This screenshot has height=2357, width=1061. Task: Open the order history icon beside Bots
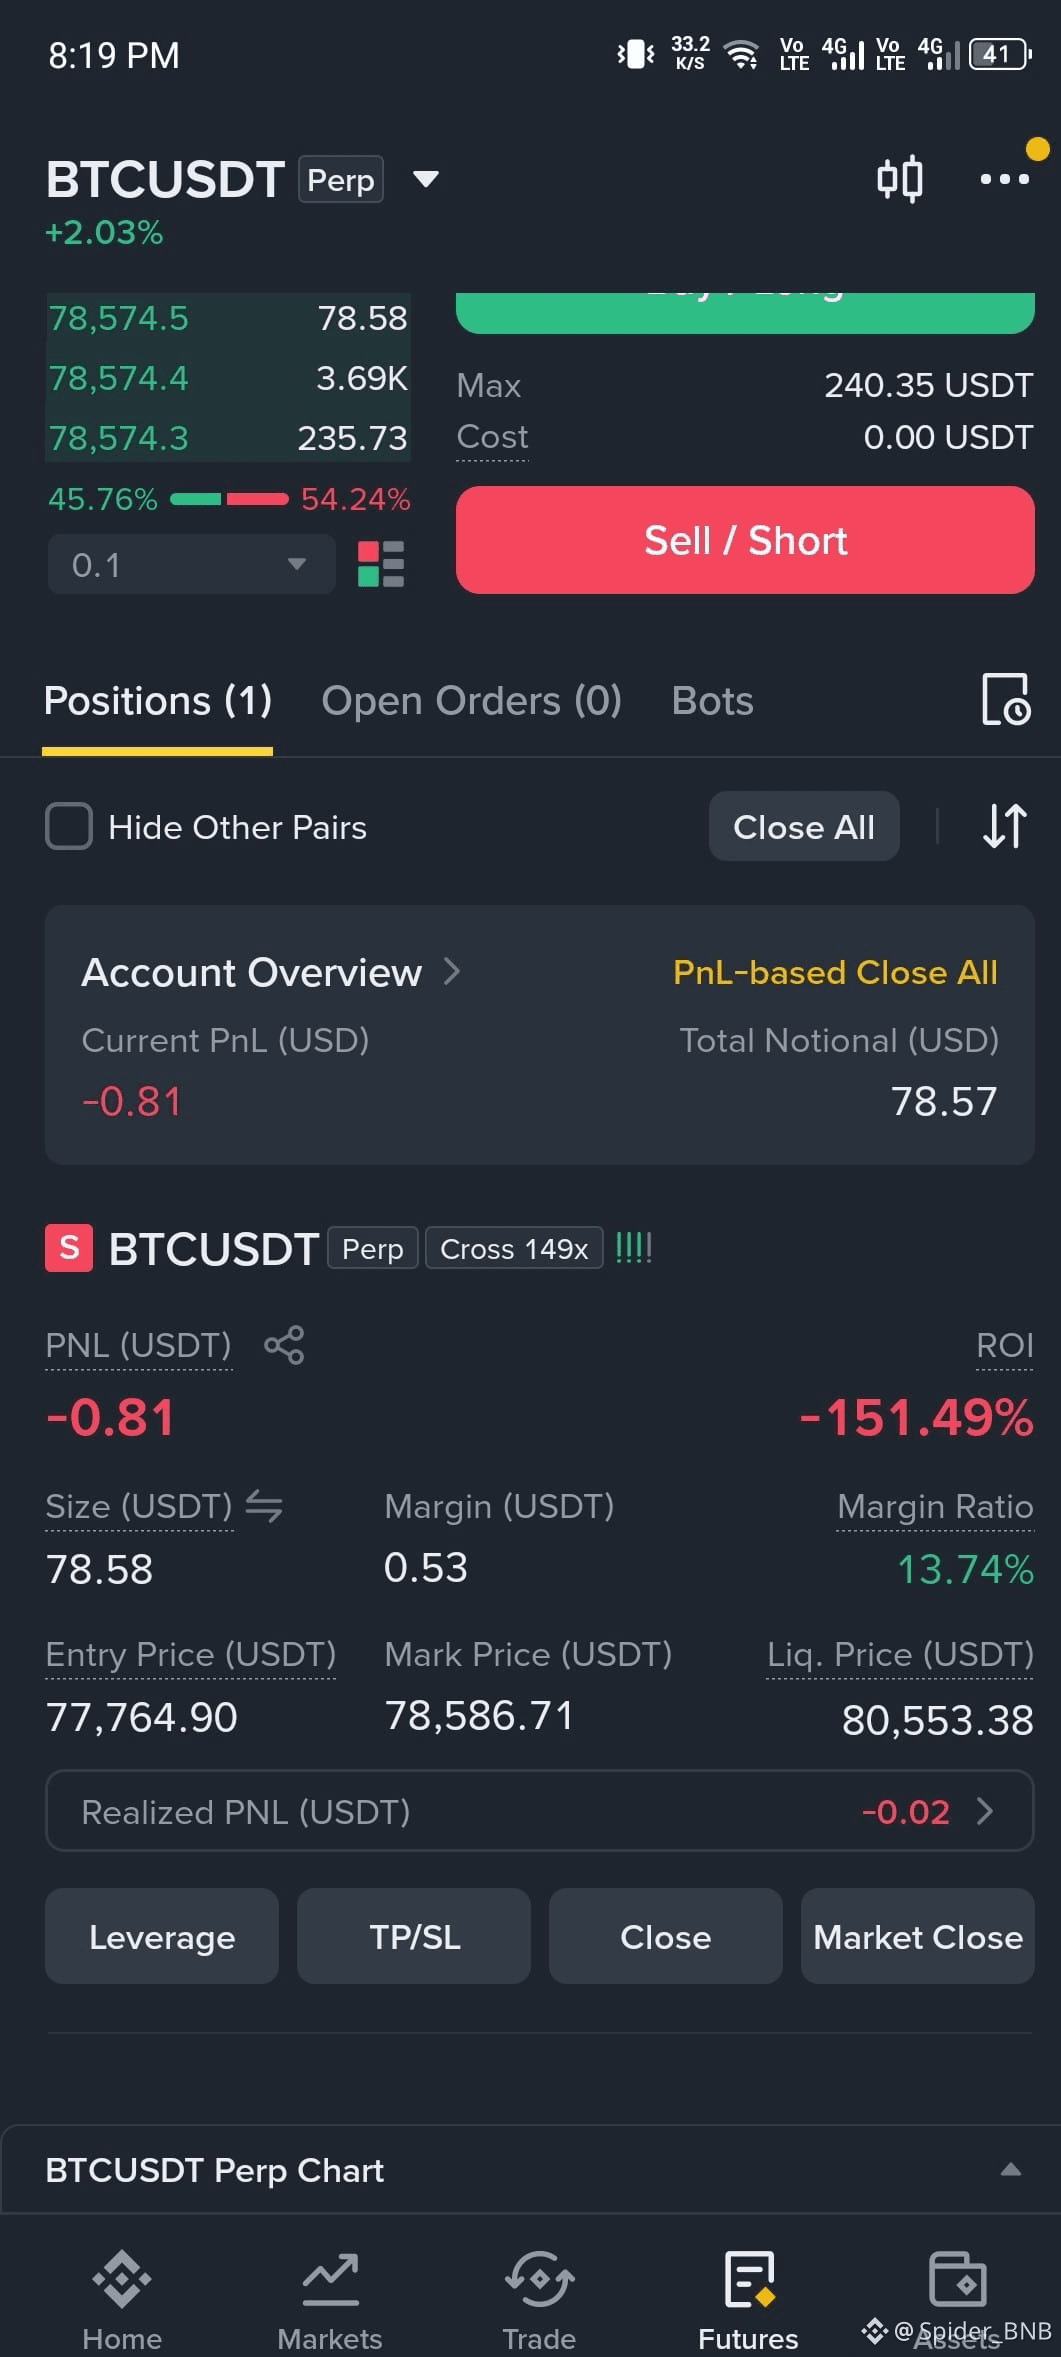pos(1005,699)
